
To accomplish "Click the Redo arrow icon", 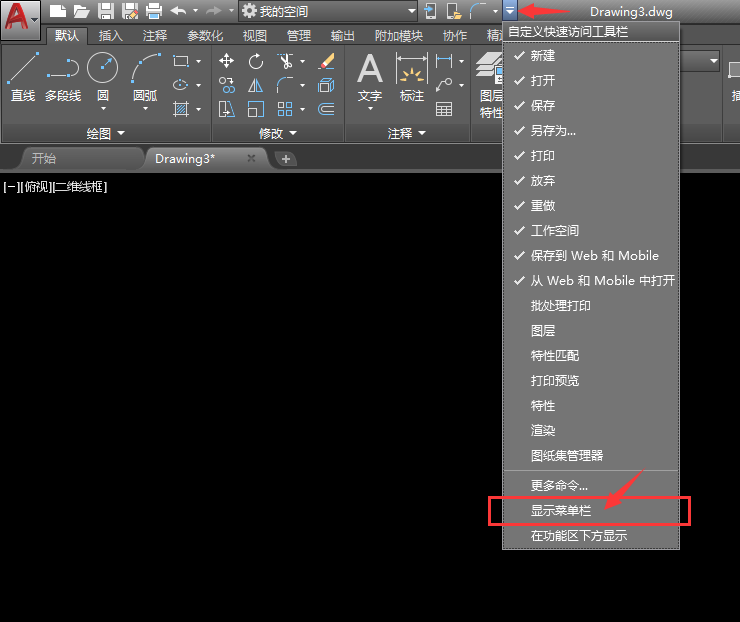I will click(x=214, y=10).
